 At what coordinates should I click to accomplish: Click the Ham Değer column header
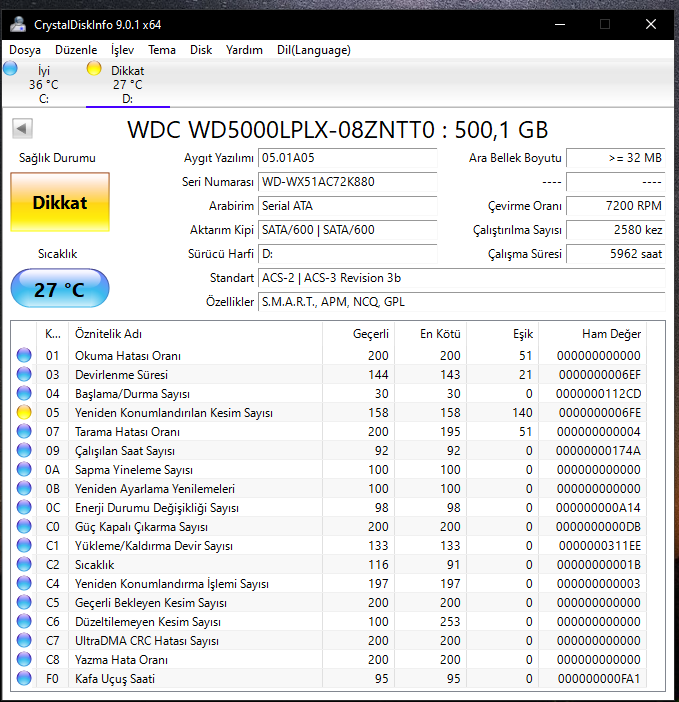593,334
